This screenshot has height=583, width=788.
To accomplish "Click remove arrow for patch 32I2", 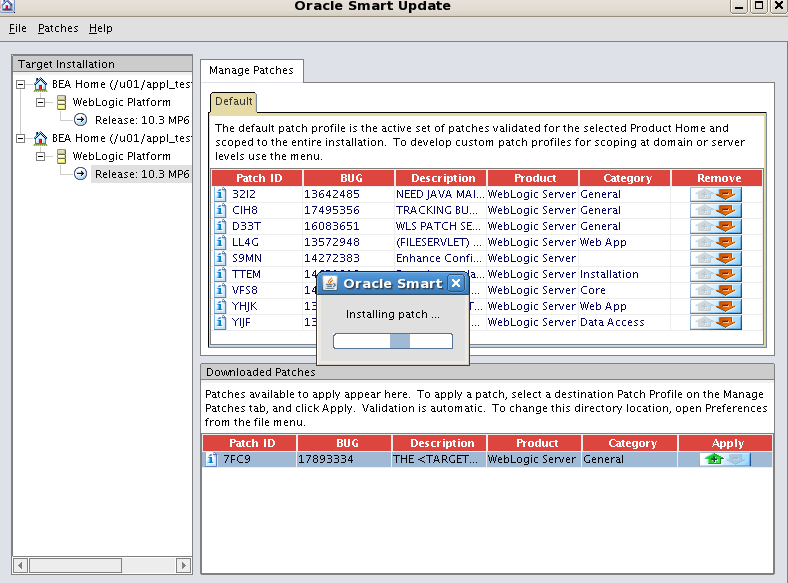I will [726, 195].
